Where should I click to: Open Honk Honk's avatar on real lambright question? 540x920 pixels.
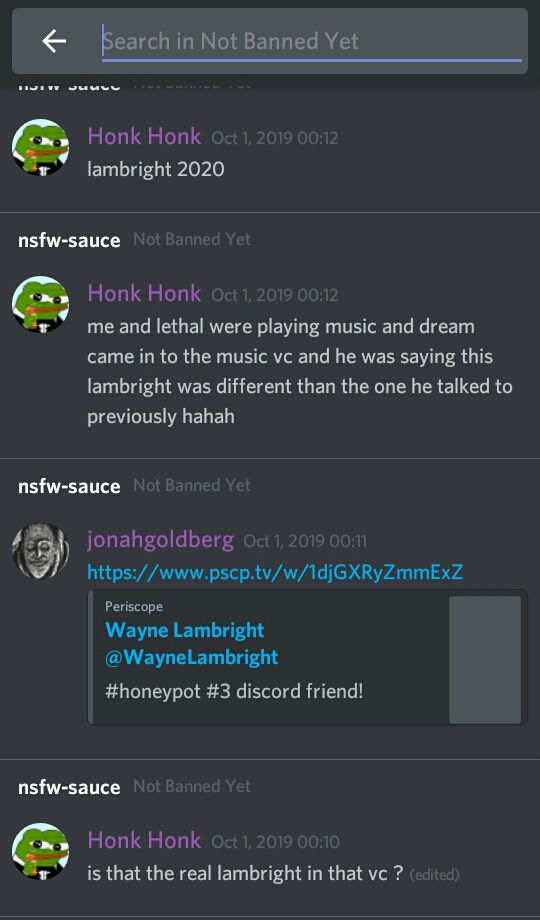pyautogui.click(x=40, y=851)
